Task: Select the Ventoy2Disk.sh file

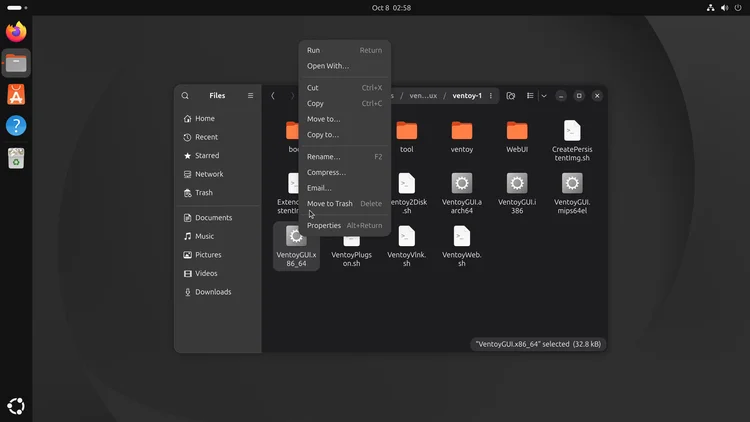Action: pos(408,193)
